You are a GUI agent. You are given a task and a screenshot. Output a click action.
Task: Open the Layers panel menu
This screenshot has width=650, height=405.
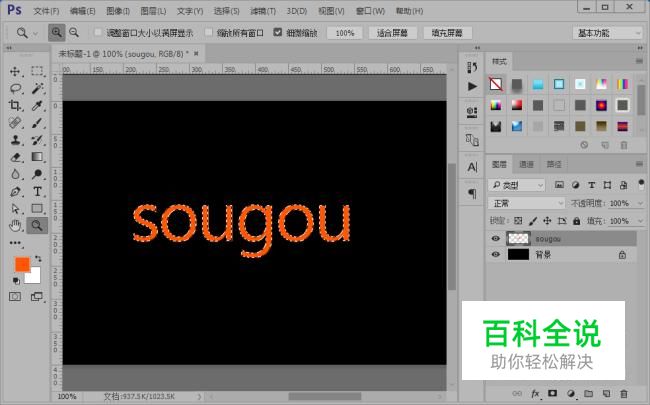pos(639,165)
